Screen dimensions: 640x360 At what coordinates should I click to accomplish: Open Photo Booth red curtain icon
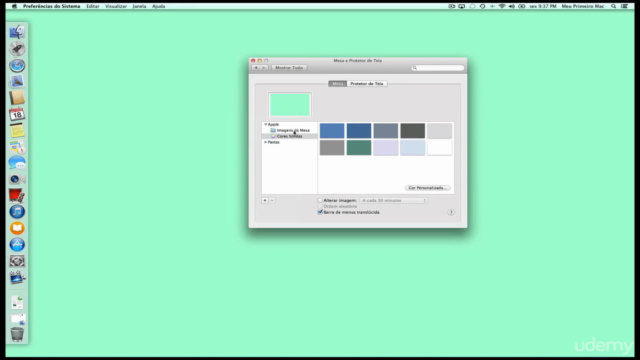pyautogui.click(x=17, y=196)
